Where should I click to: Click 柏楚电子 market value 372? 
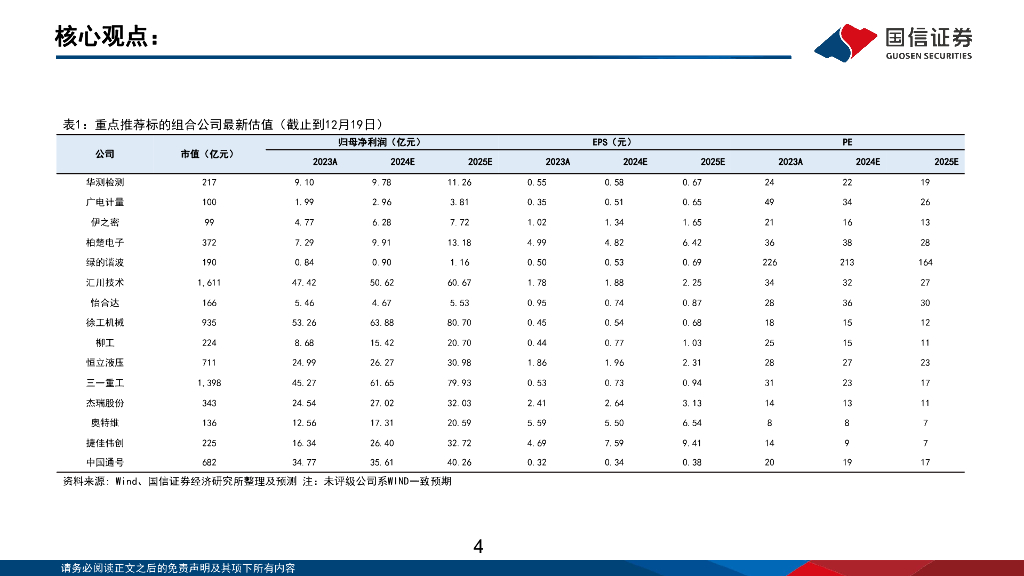tap(209, 243)
